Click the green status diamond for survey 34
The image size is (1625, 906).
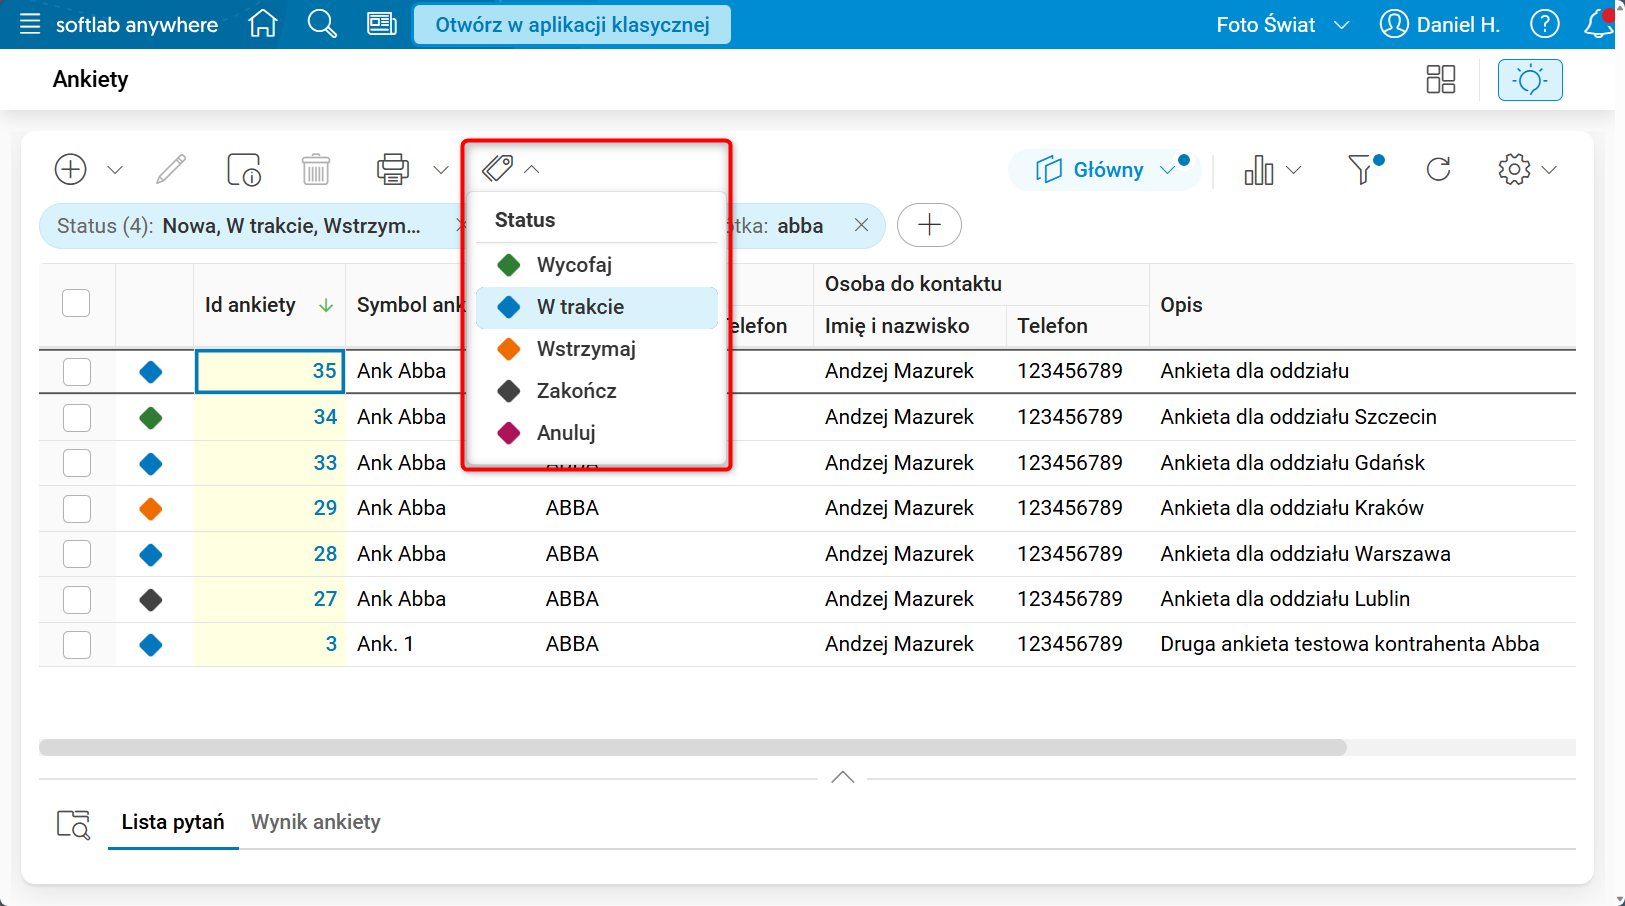pos(151,418)
